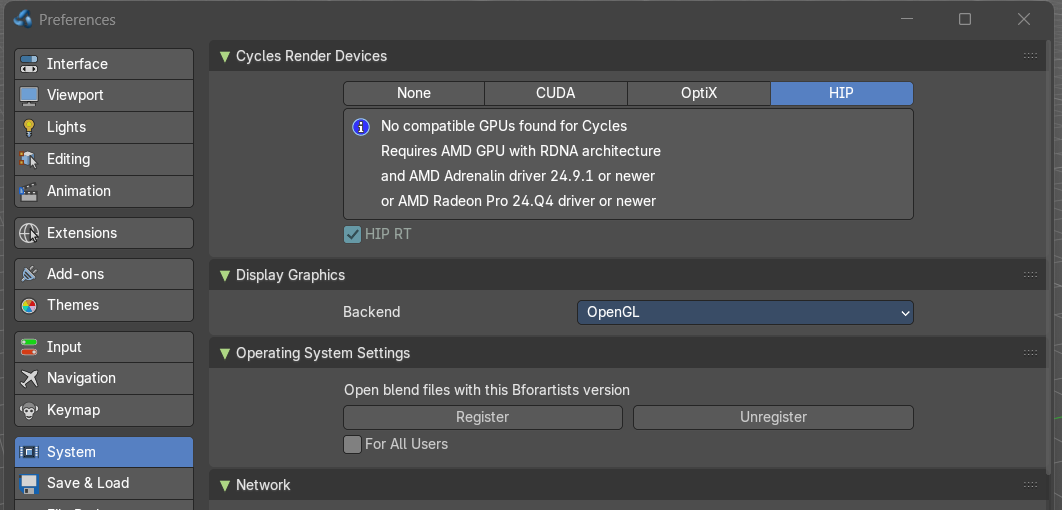Toggle the HIP RT checkbox
Screen dimensions: 1062x510
pos(352,234)
